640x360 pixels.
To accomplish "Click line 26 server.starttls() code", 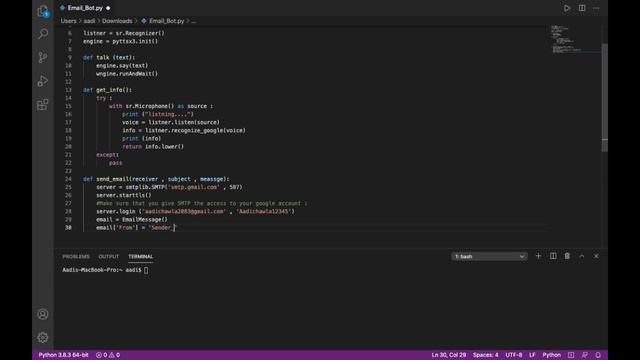I will pyautogui.click(x=124, y=195).
